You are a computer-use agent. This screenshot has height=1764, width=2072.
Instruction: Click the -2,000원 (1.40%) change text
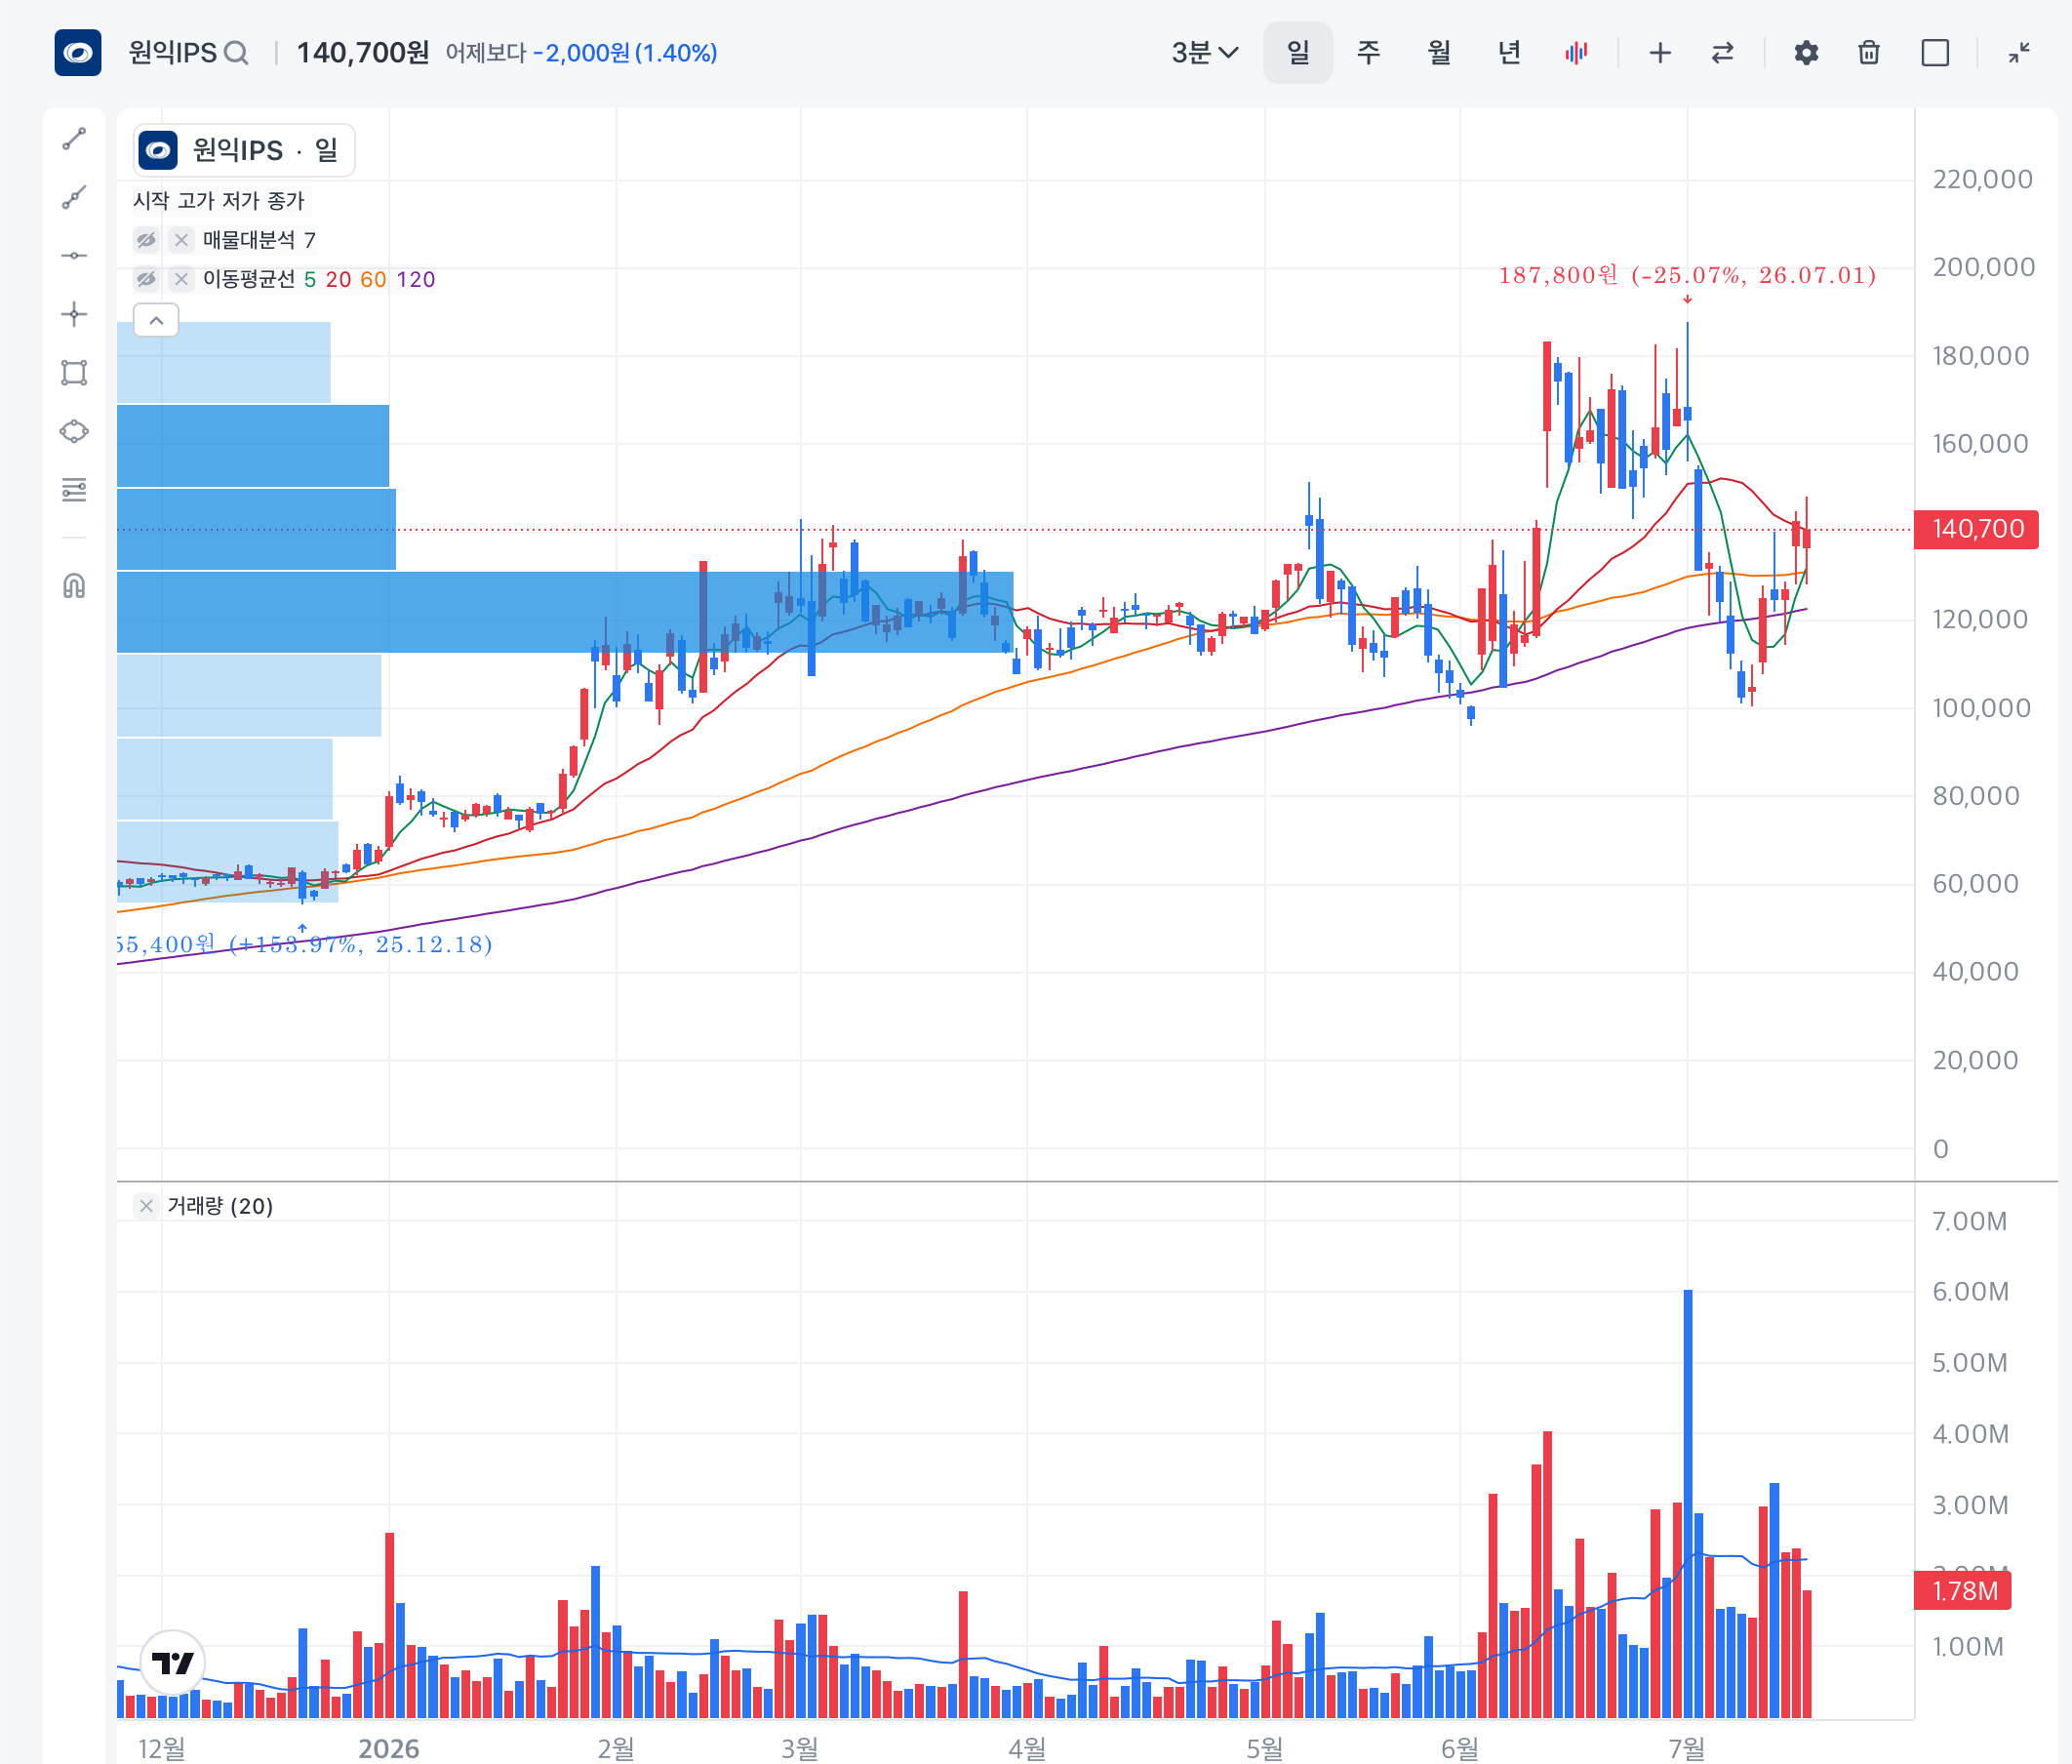pos(625,53)
